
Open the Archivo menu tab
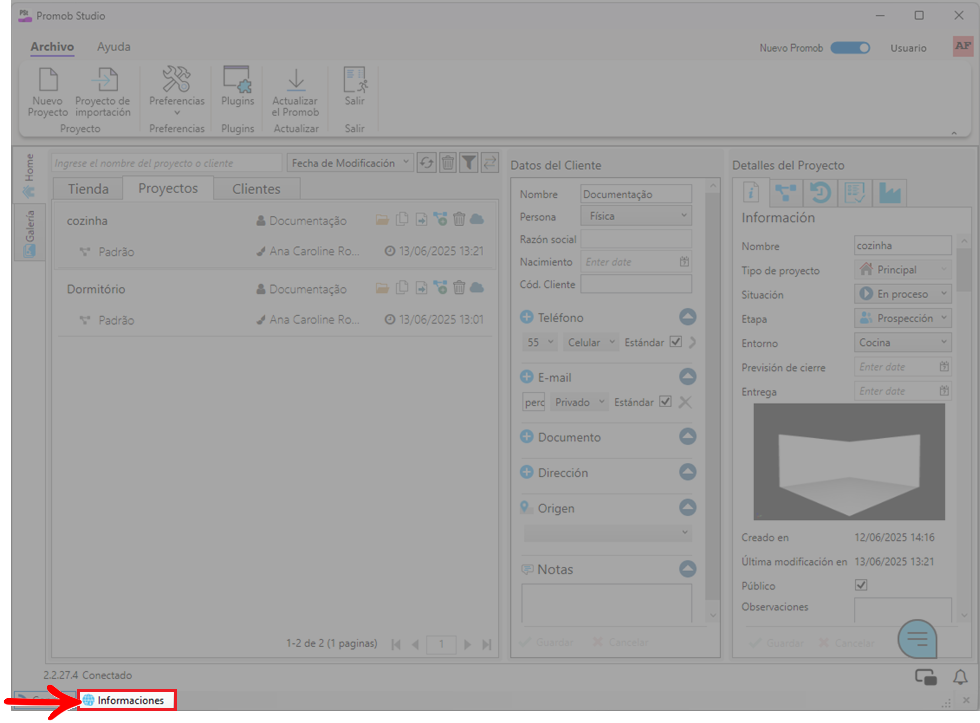tap(52, 47)
